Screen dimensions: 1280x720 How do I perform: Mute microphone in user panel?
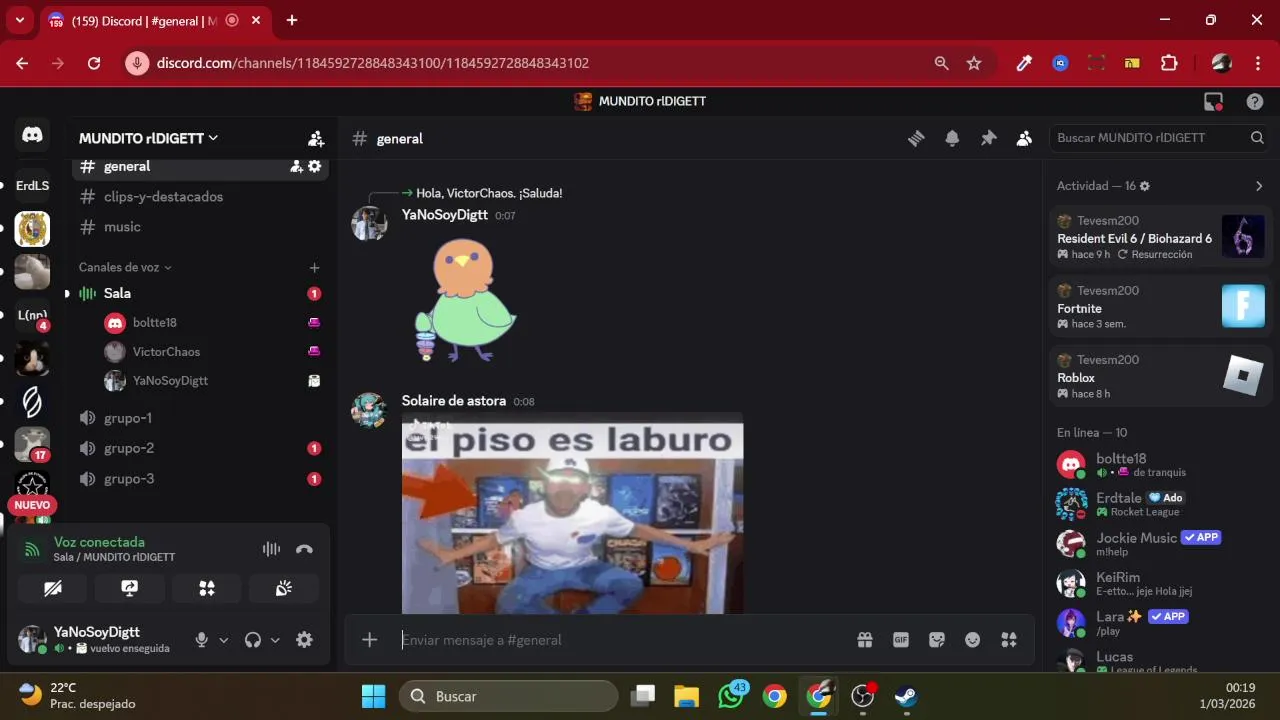(201, 640)
